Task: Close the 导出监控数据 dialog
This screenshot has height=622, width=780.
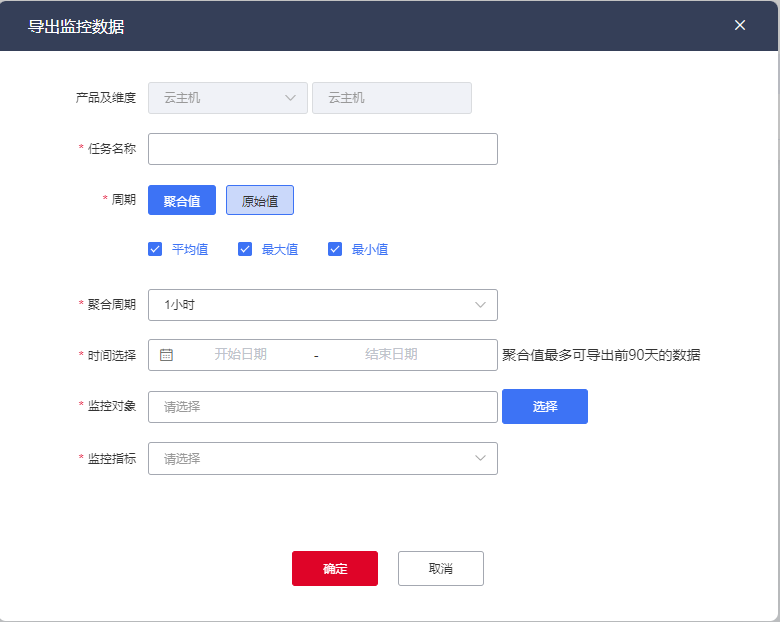Action: click(x=740, y=25)
